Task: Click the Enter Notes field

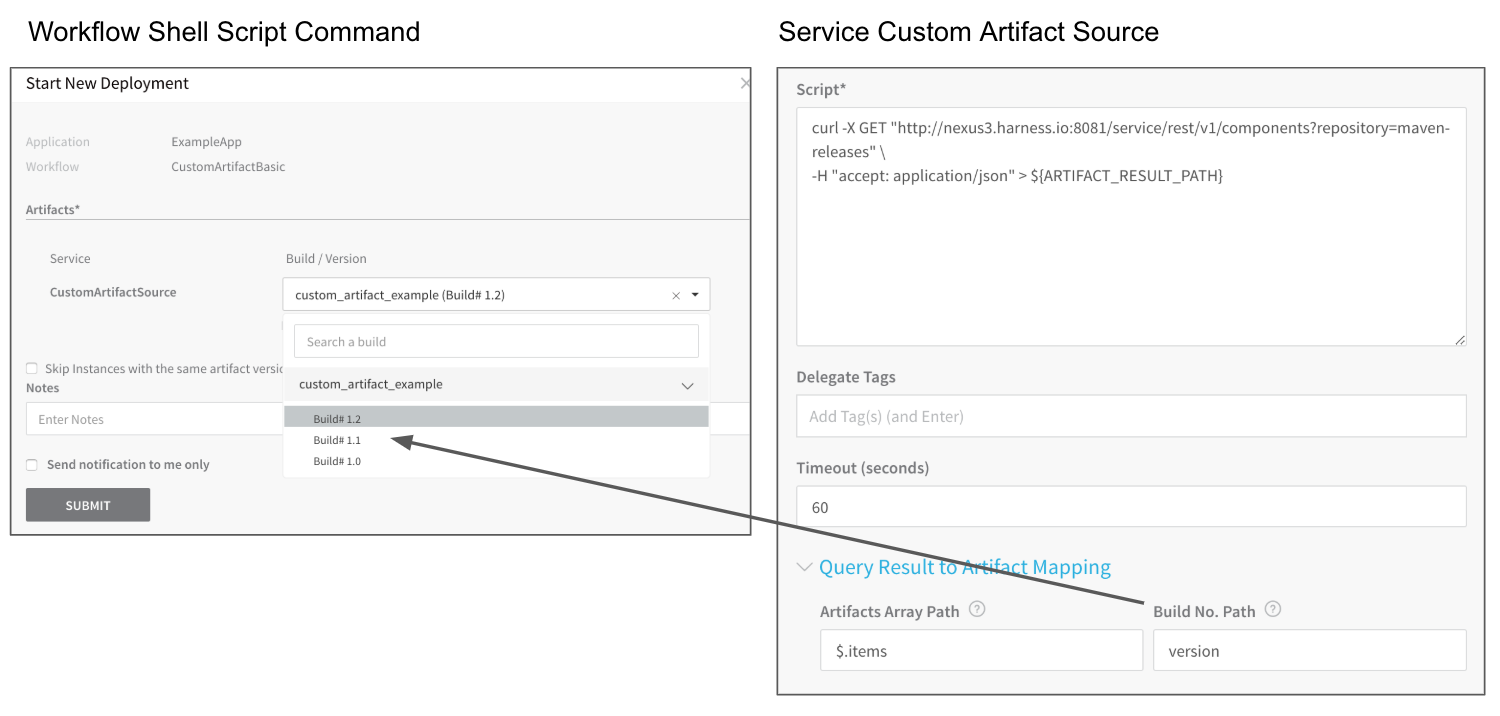Action: 154,419
